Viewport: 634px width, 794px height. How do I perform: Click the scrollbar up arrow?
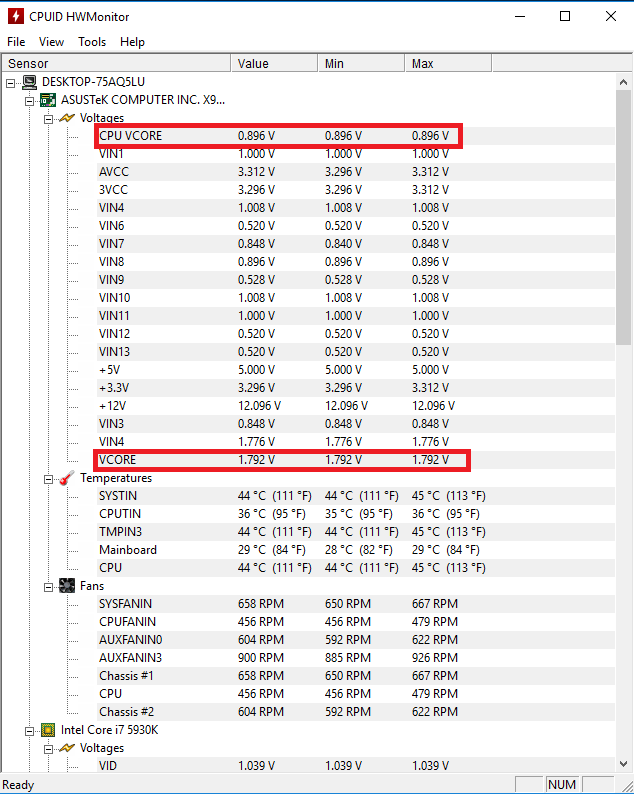623,82
